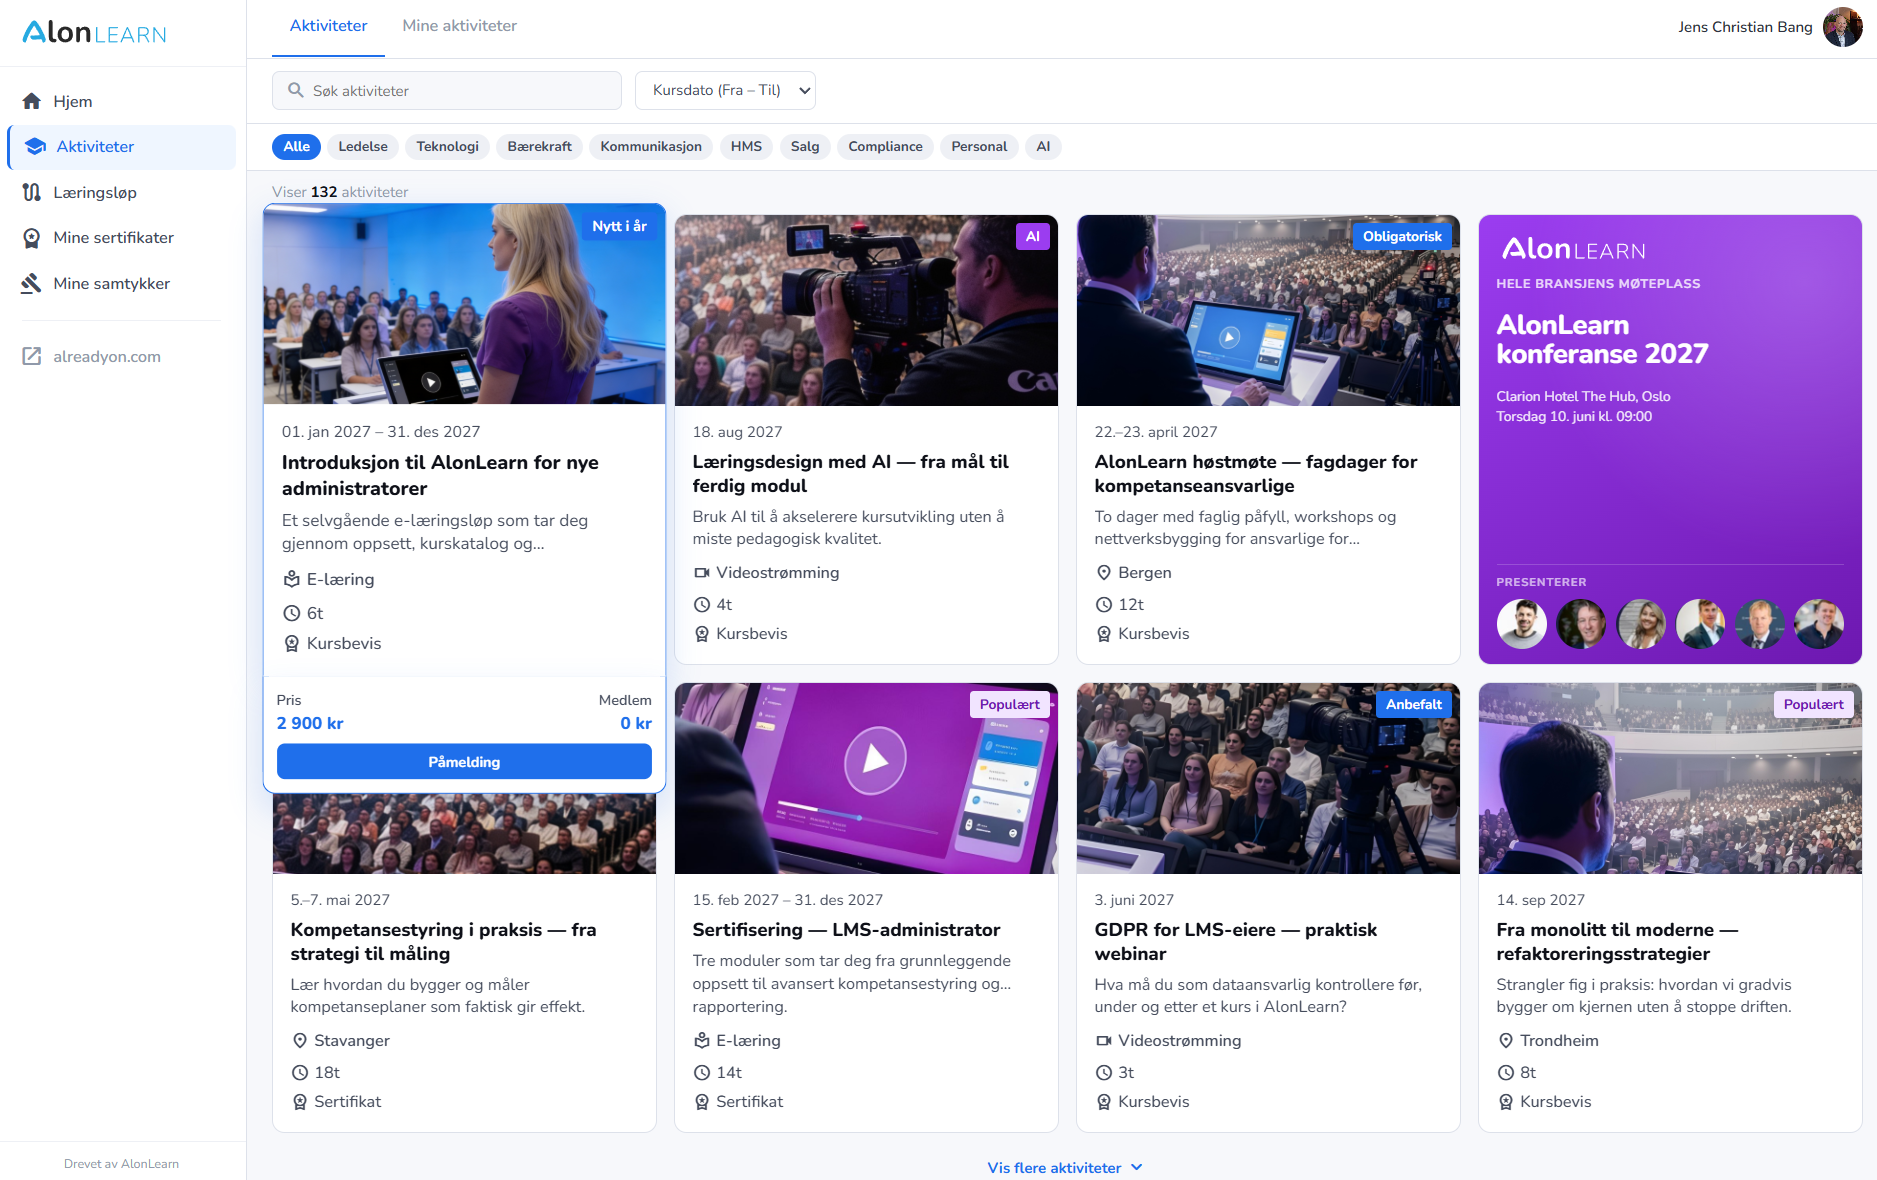Click the certificate icon beside Sertifikat on Kompetansestyring card
Image resolution: width=1877 pixels, height=1180 pixels.
[300, 1102]
